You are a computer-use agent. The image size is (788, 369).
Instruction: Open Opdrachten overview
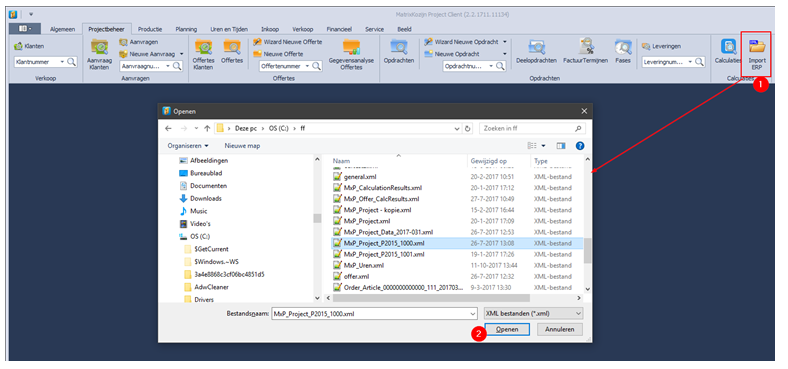pyautogui.click(x=399, y=52)
